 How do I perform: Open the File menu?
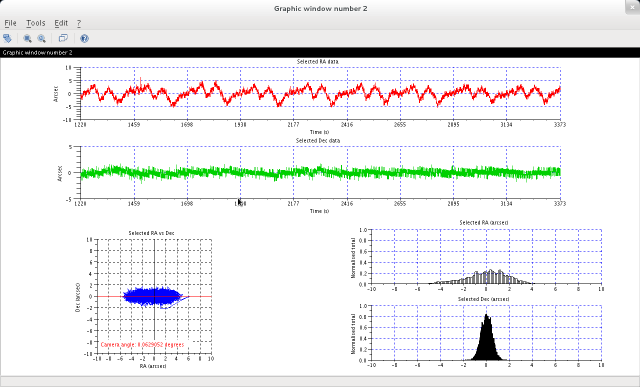pos(10,23)
